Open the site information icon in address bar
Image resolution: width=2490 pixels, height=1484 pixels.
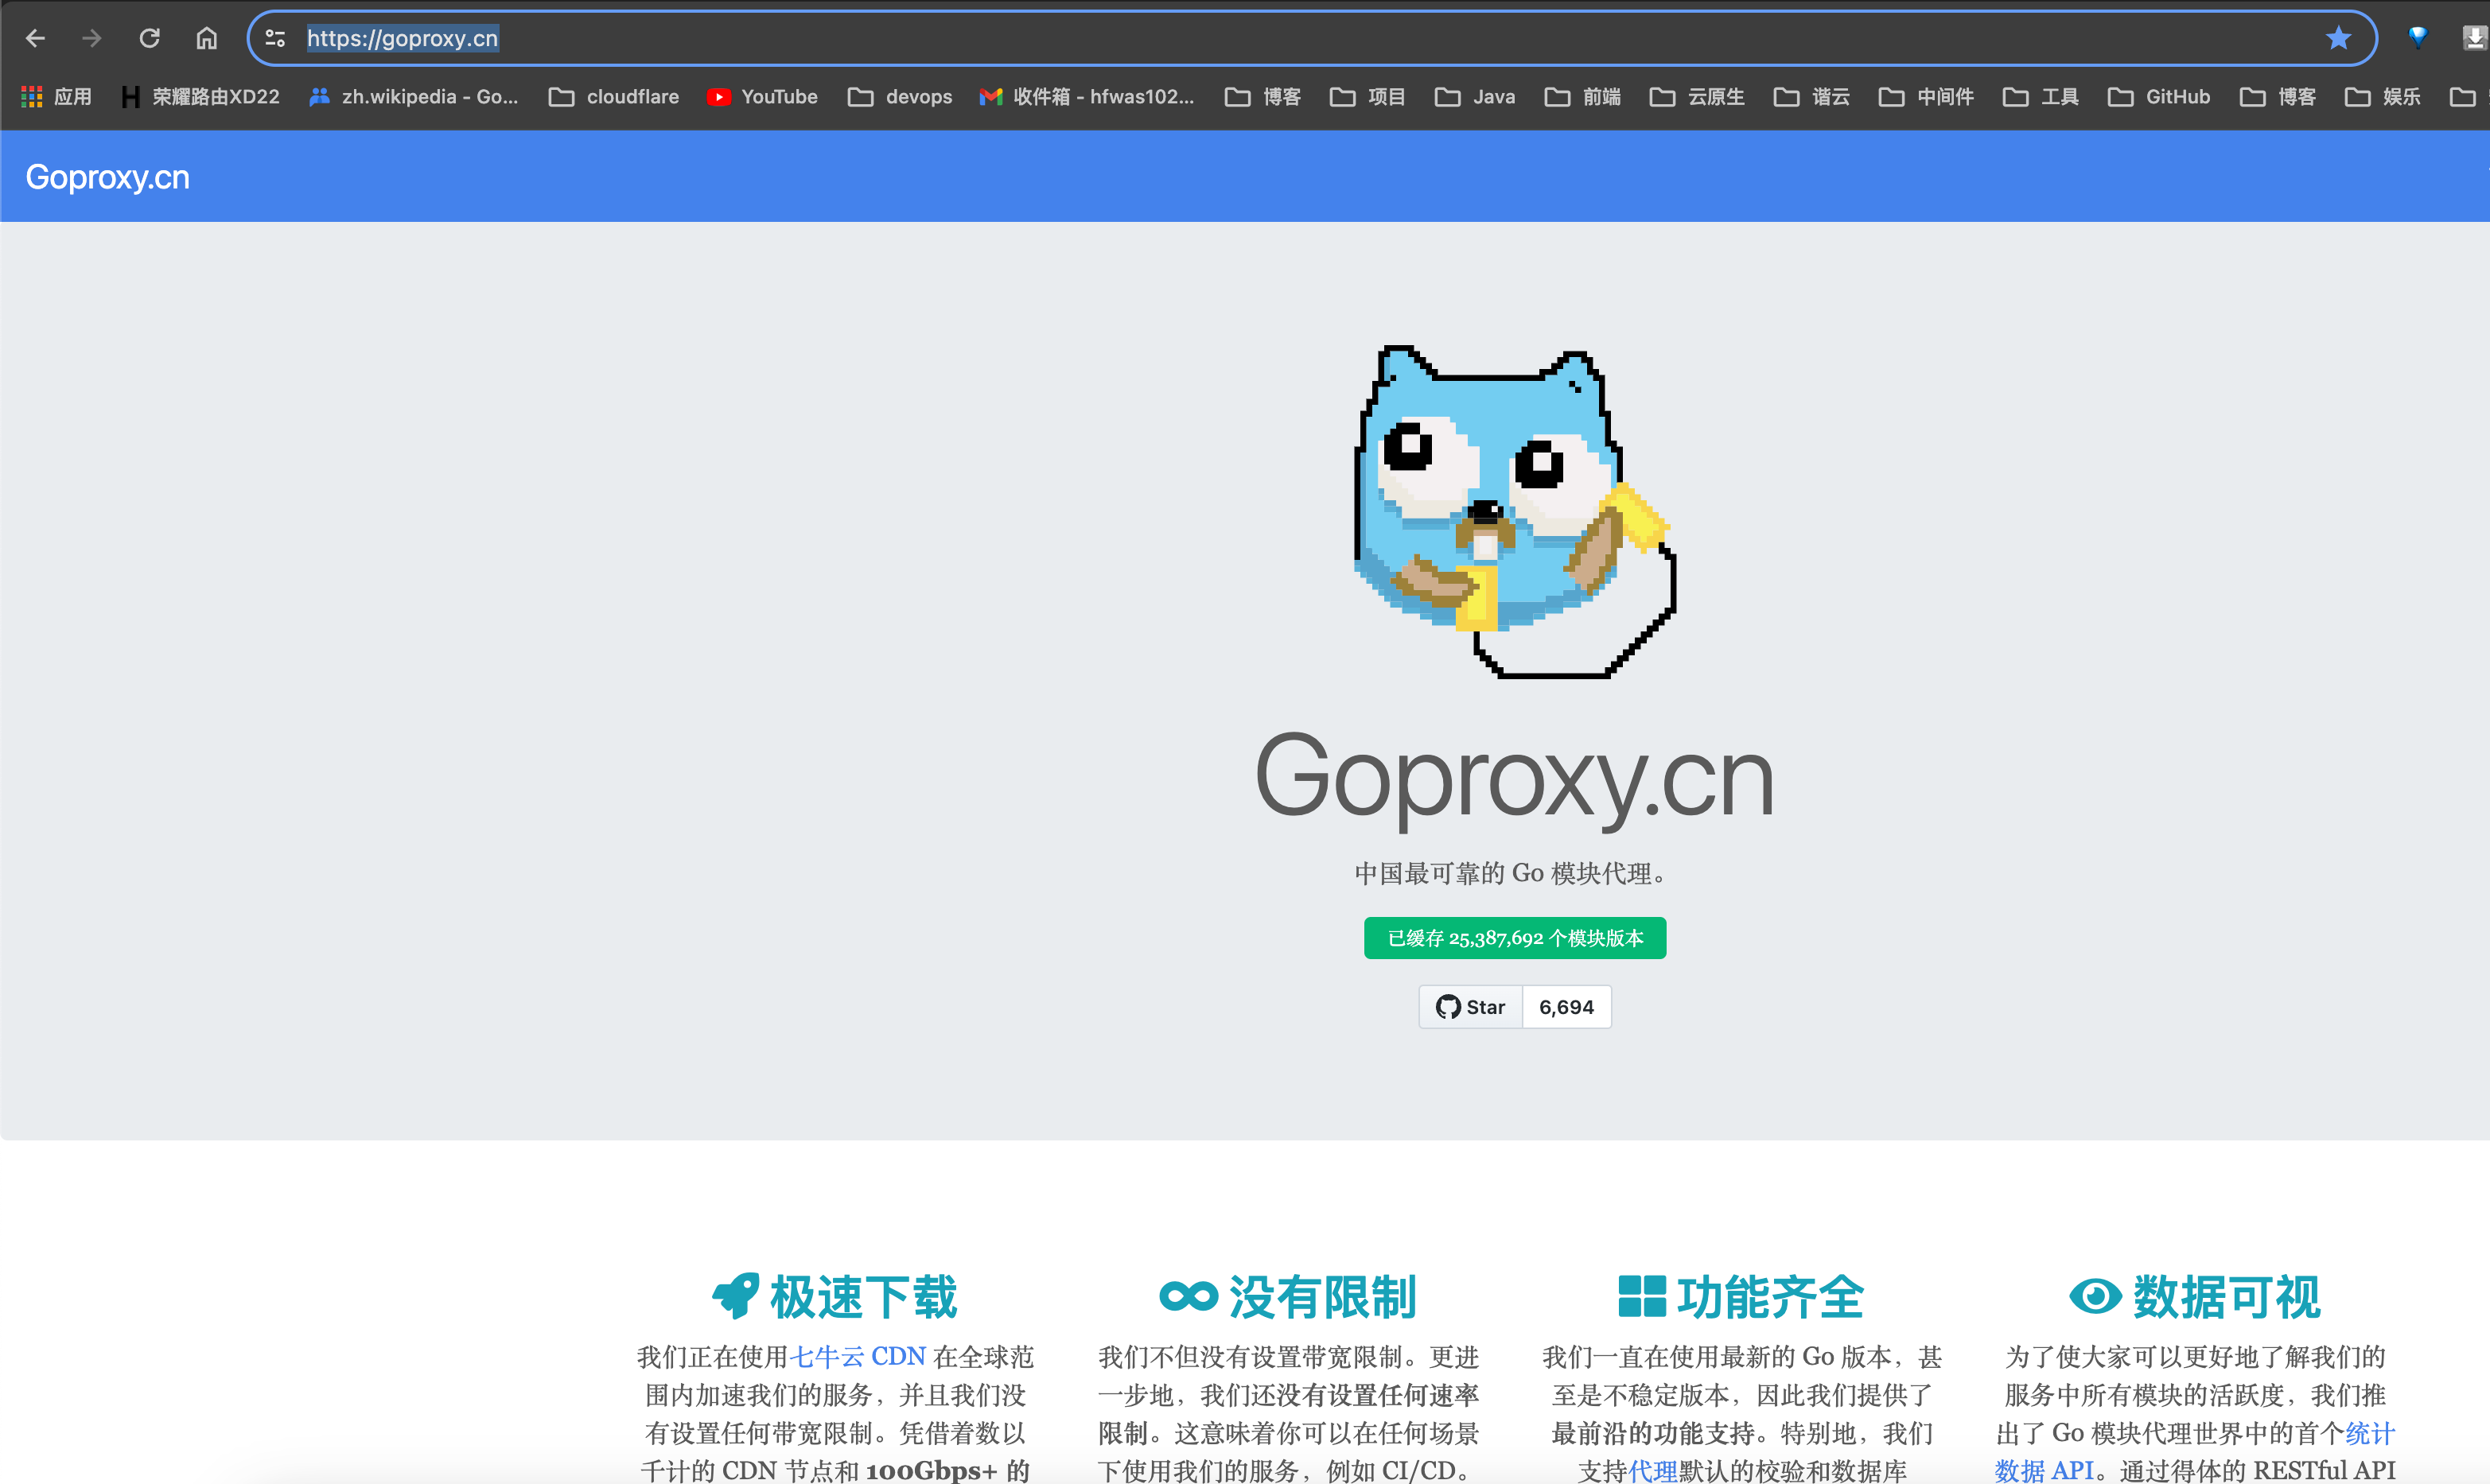pyautogui.click(x=275, y=38)
